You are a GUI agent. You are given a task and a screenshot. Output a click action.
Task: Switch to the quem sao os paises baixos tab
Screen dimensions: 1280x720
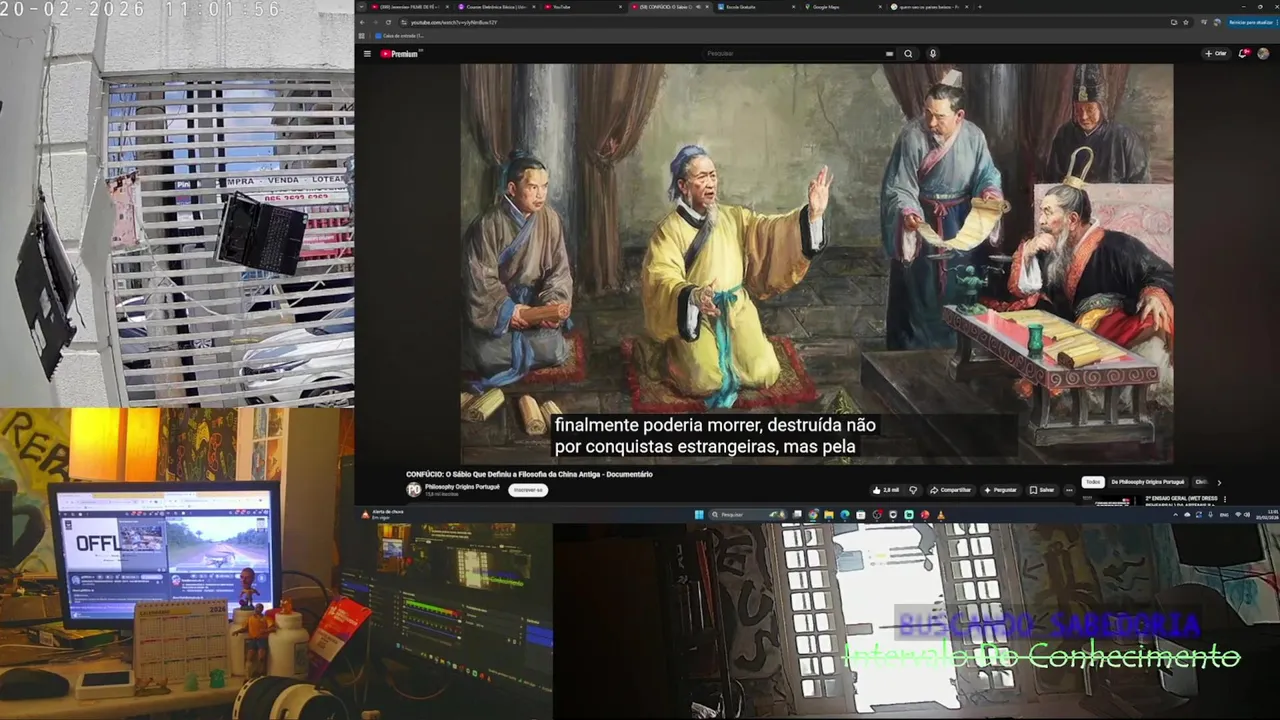[929, 7]
